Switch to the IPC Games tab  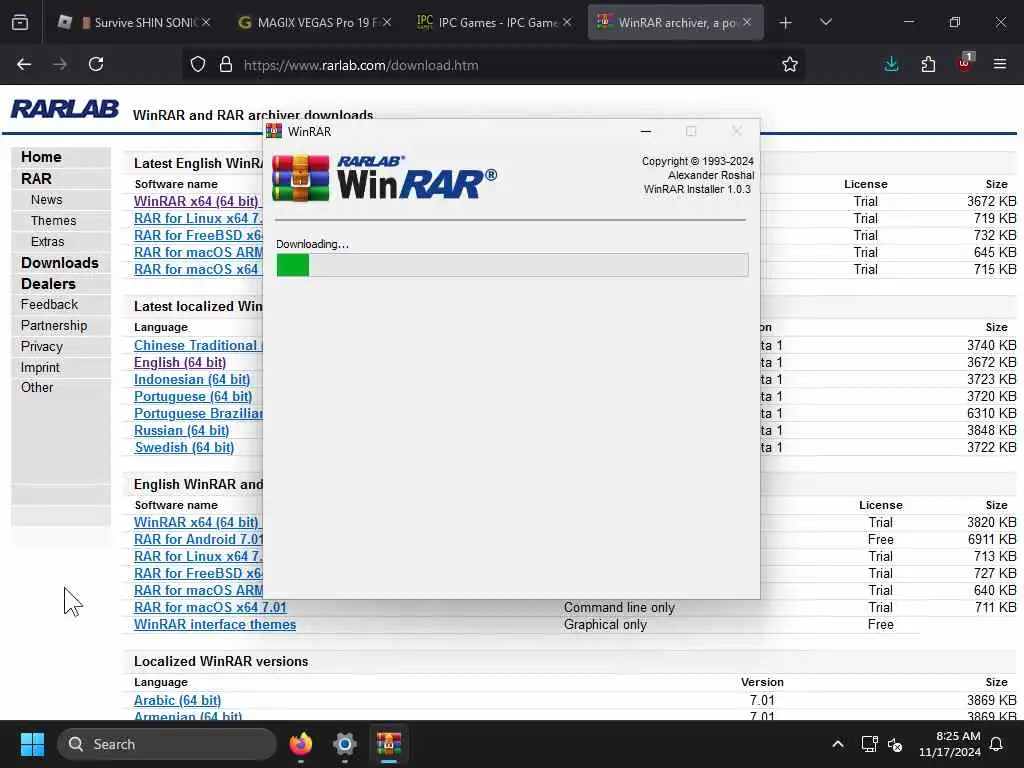(x=494, y=22)
